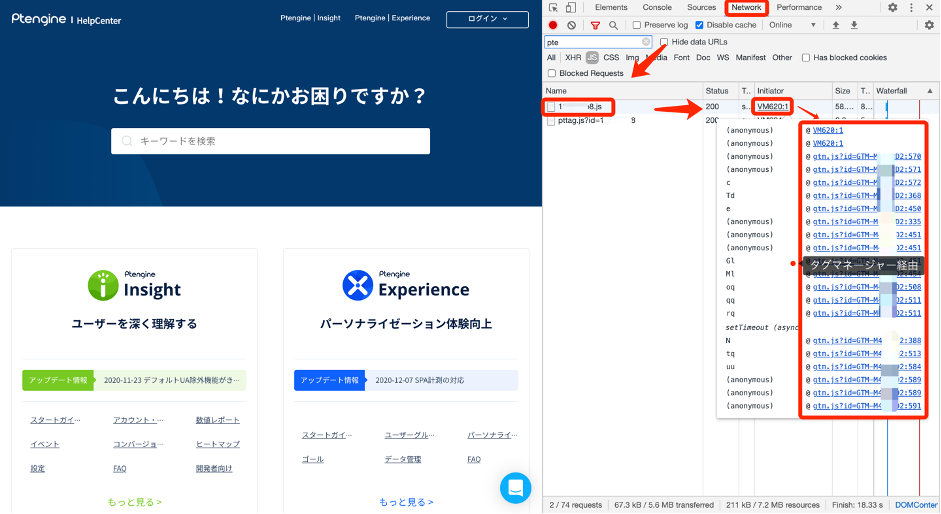The image size is (941, 514).
Task: Select the Network tab
Action: click(746, 8)
